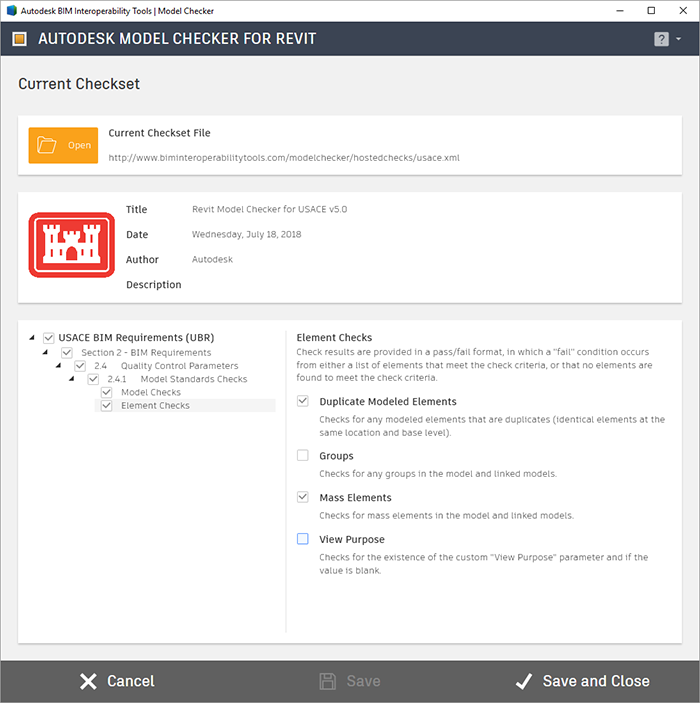Click the Save button
700x703 pixels.
pyautogui.click(x=350, y=681)
